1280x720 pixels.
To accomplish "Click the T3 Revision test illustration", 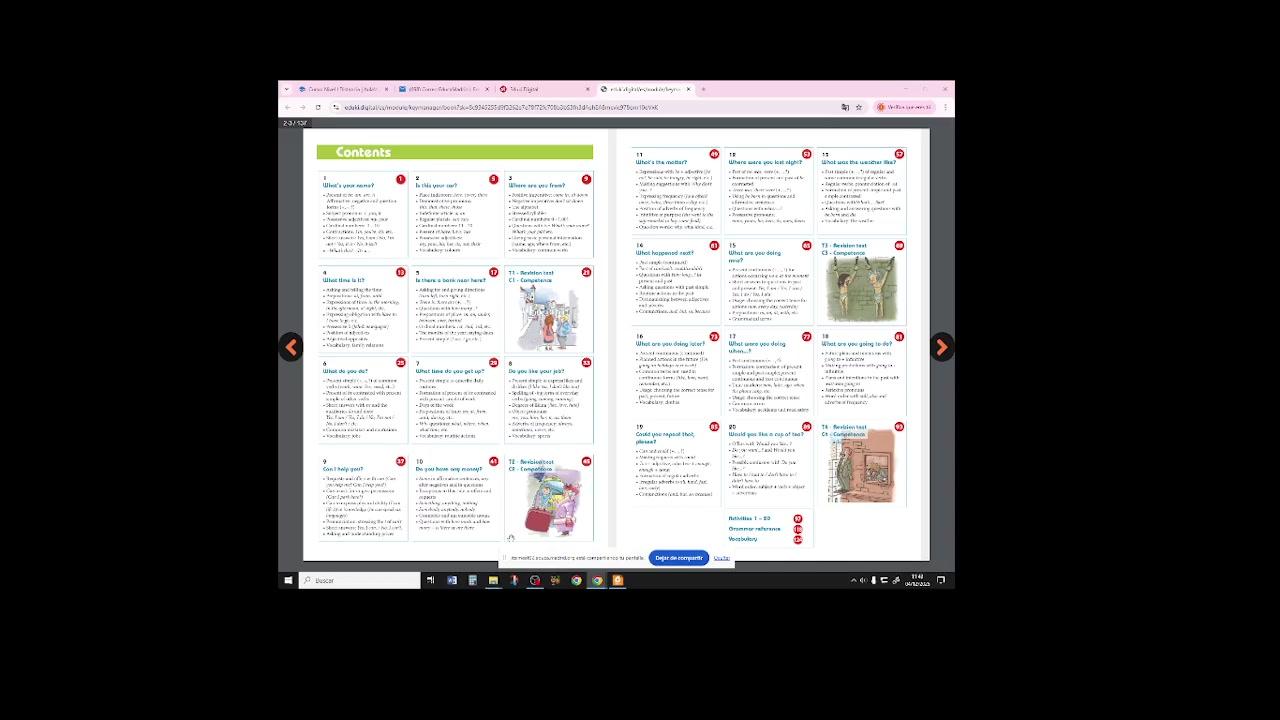I will tap(861, 289).
